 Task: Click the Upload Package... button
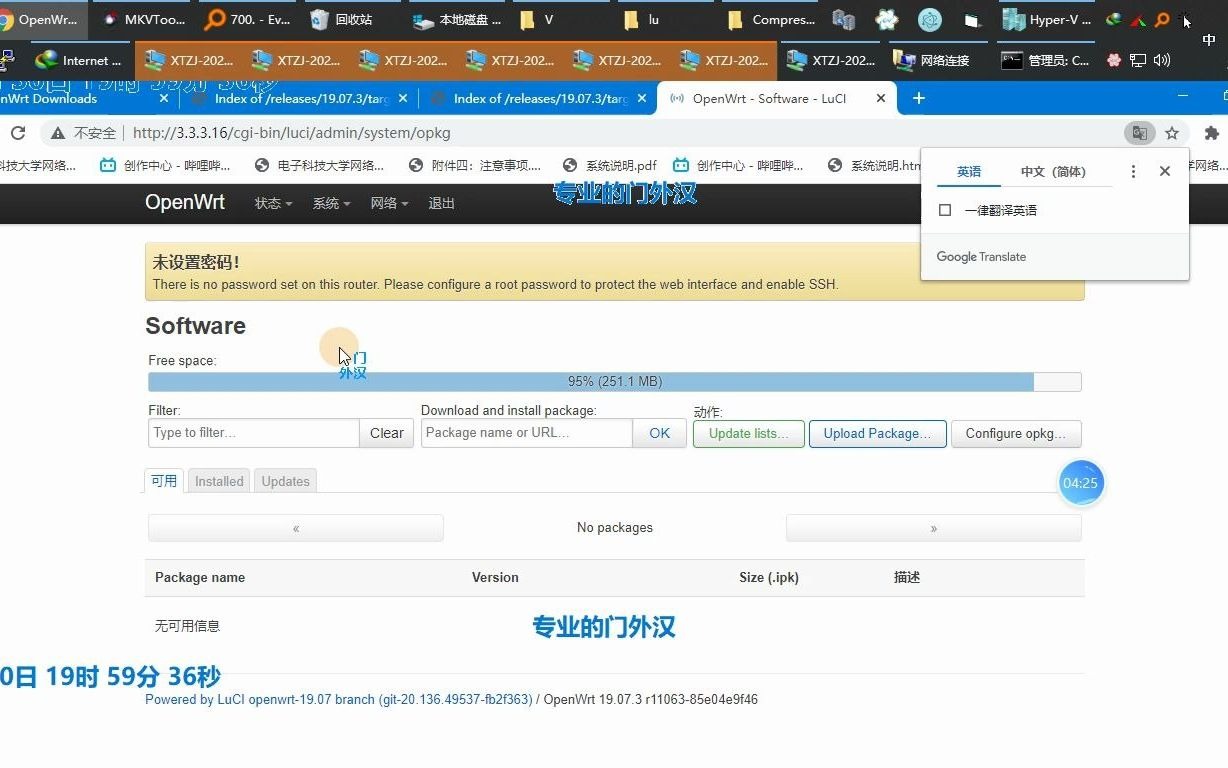(x=877, y=433)
